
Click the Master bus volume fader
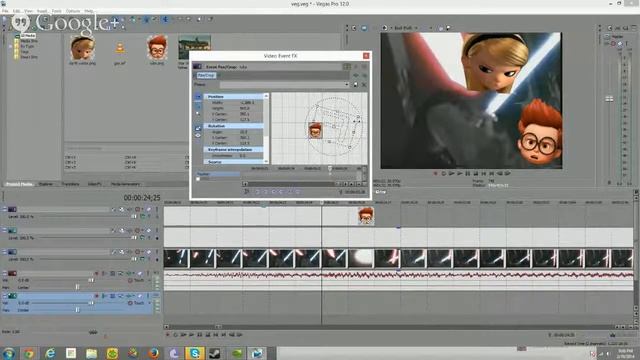(x=609, y=99)
